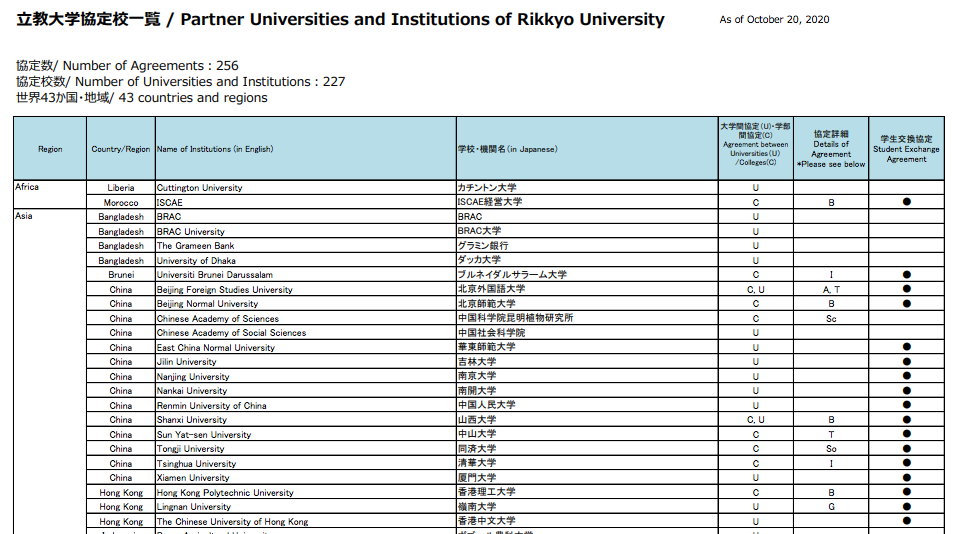Click the 'As of October 20, 2020' date text
The height and width of the screenshot is (534, 960).
pyautogui.click(x=774, y=20)
